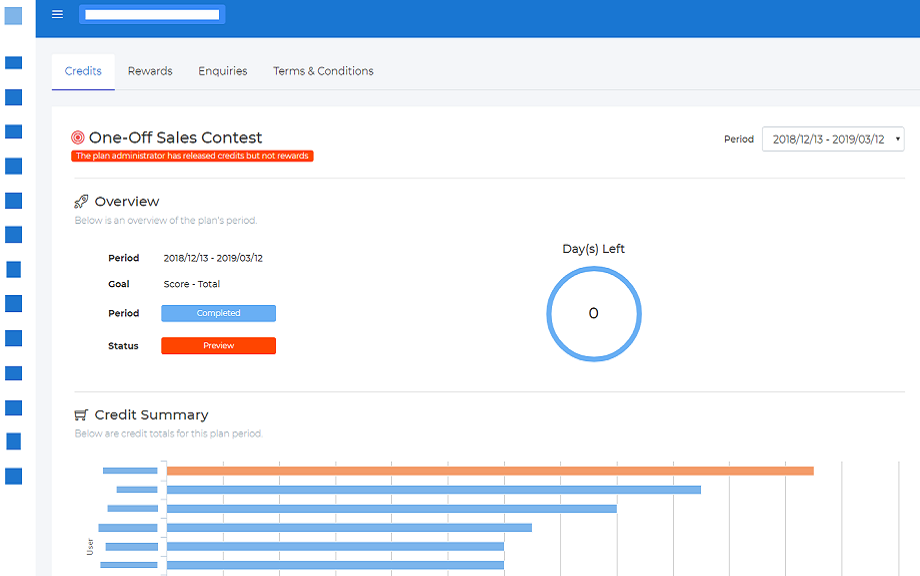
Task: Click the dropdown arrow on the period selector
Action: click(896, 139)
